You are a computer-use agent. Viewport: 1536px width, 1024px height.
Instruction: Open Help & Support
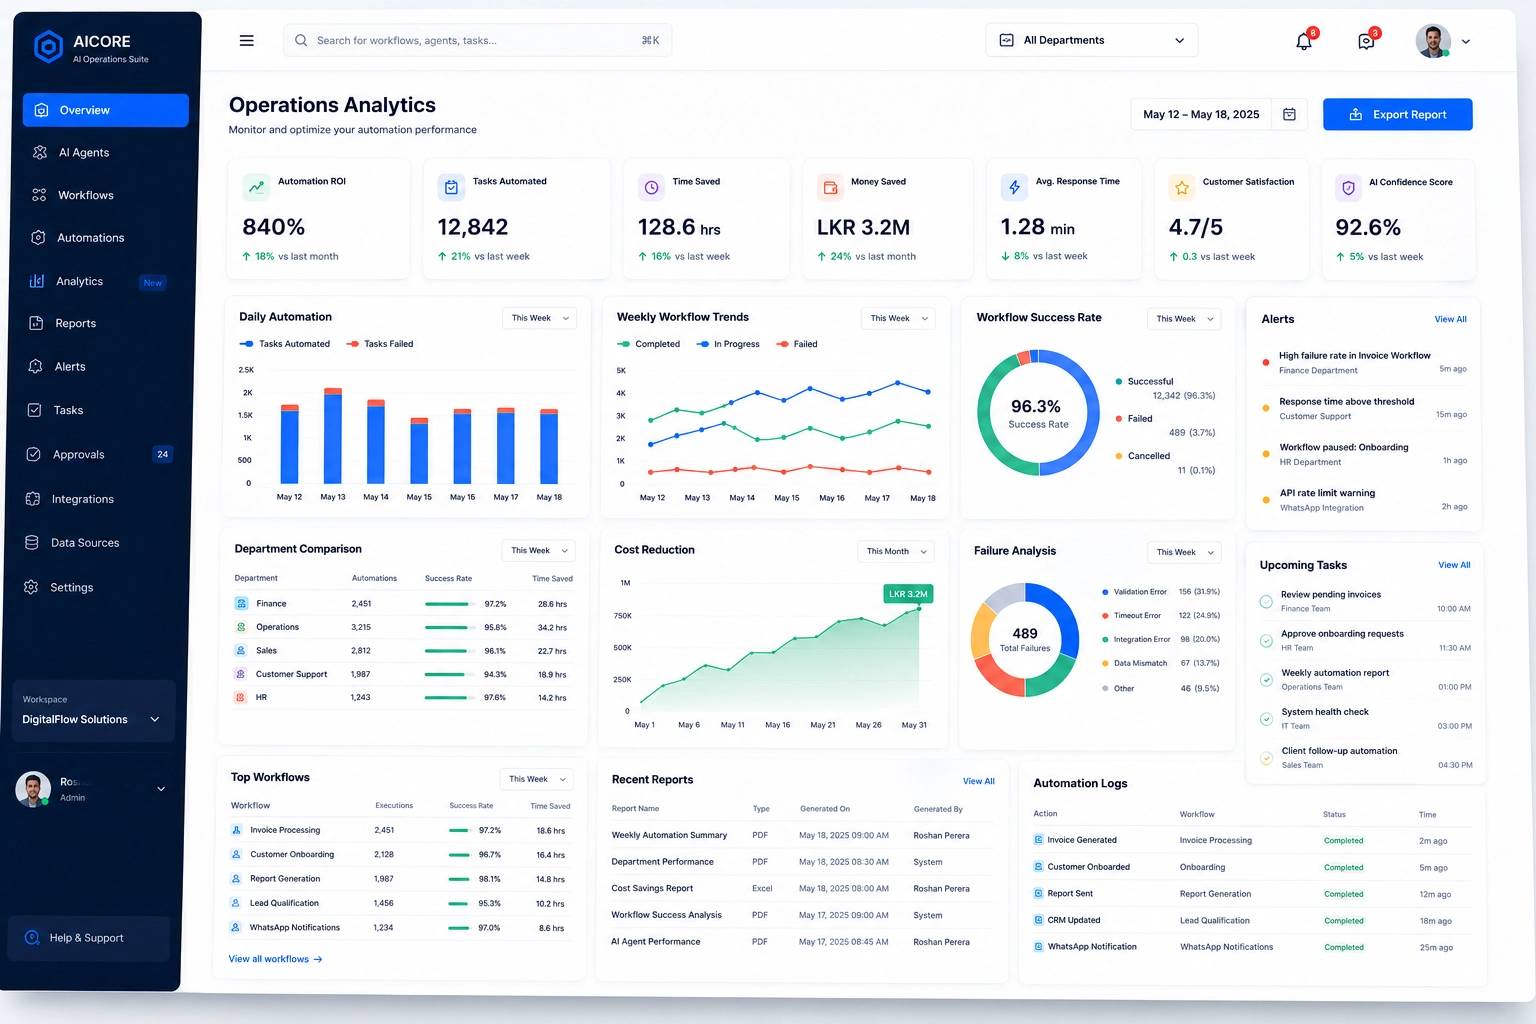[88, 938]
